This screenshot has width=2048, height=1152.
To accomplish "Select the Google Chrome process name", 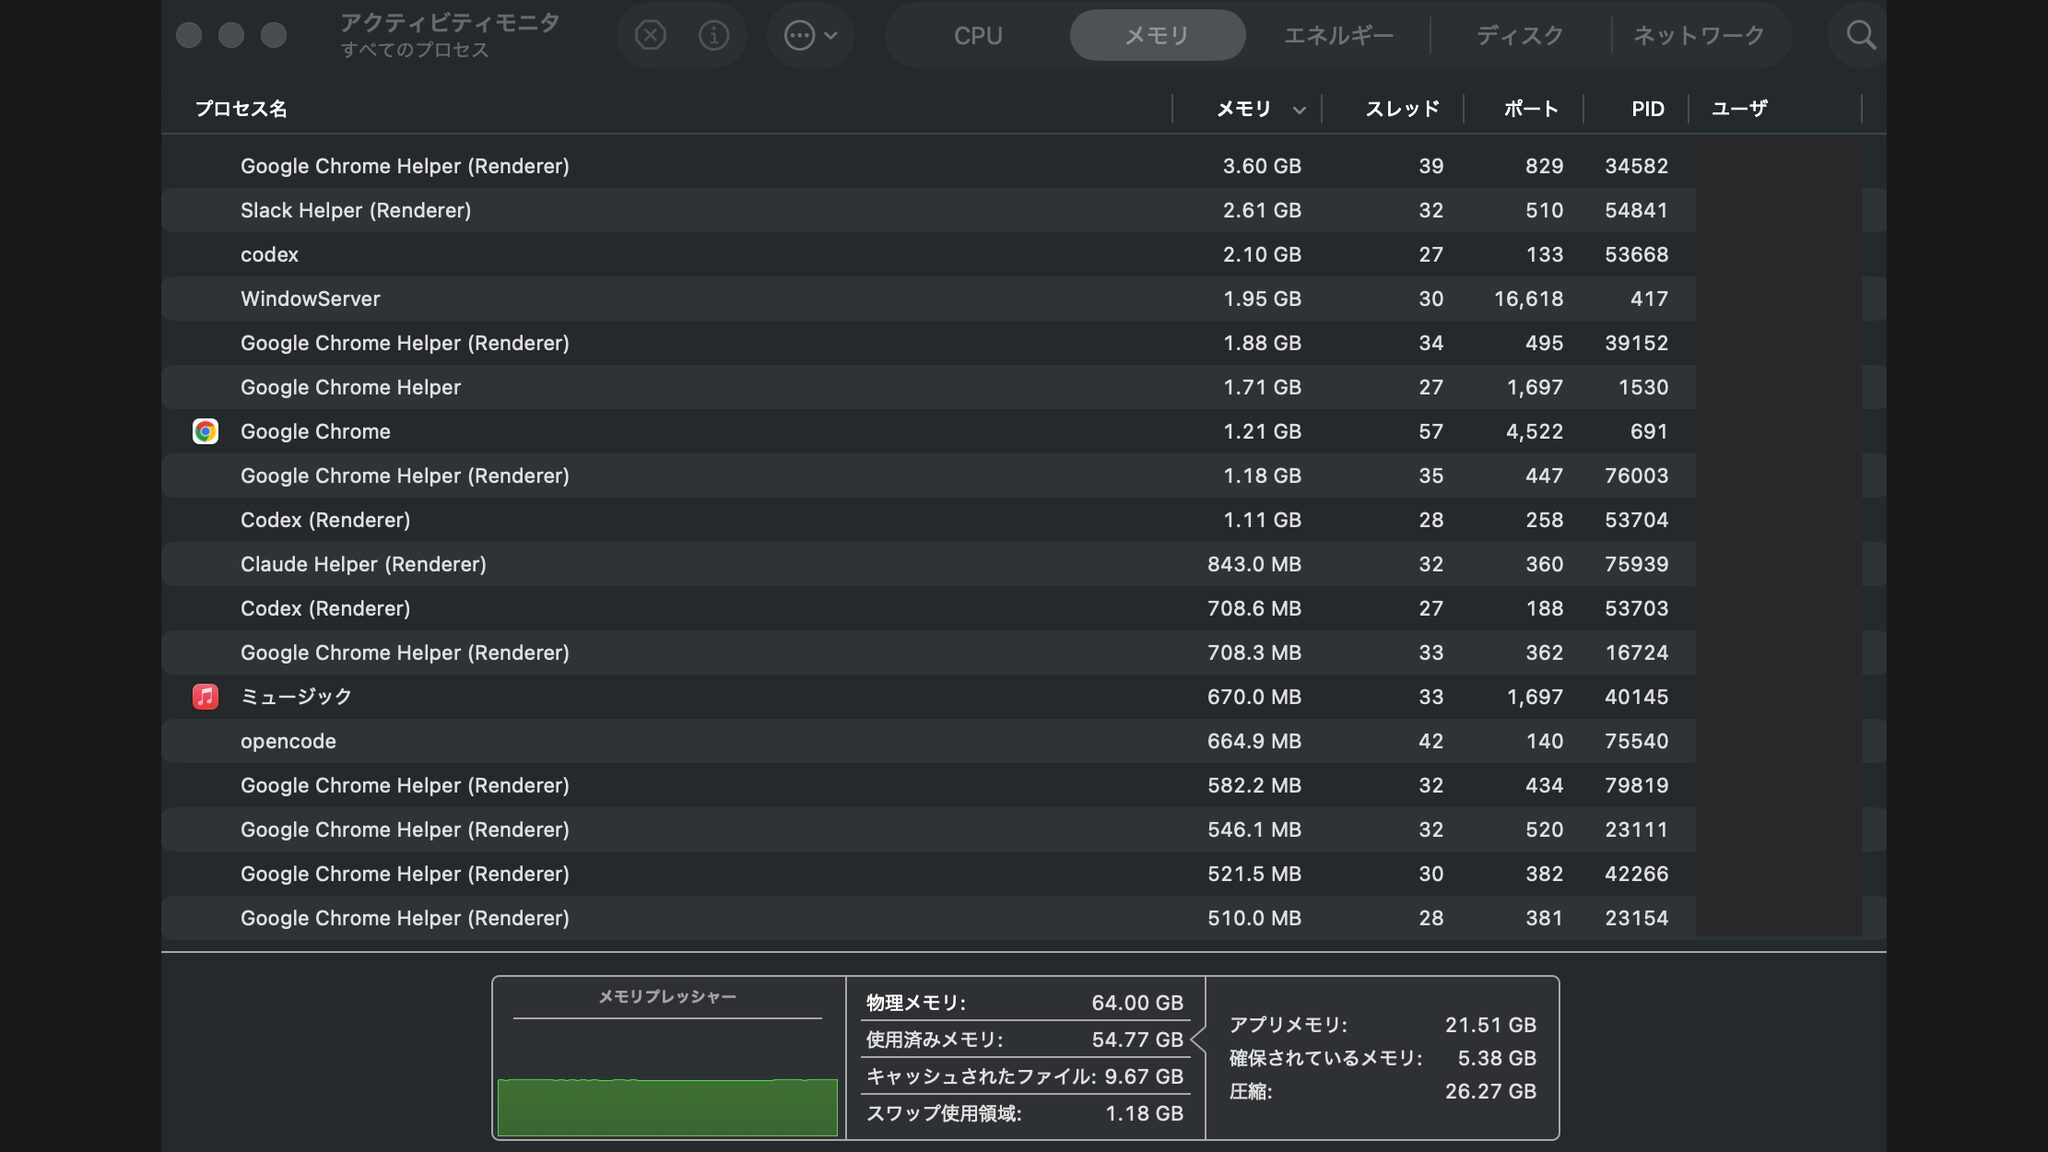I will tap(315, 431).
